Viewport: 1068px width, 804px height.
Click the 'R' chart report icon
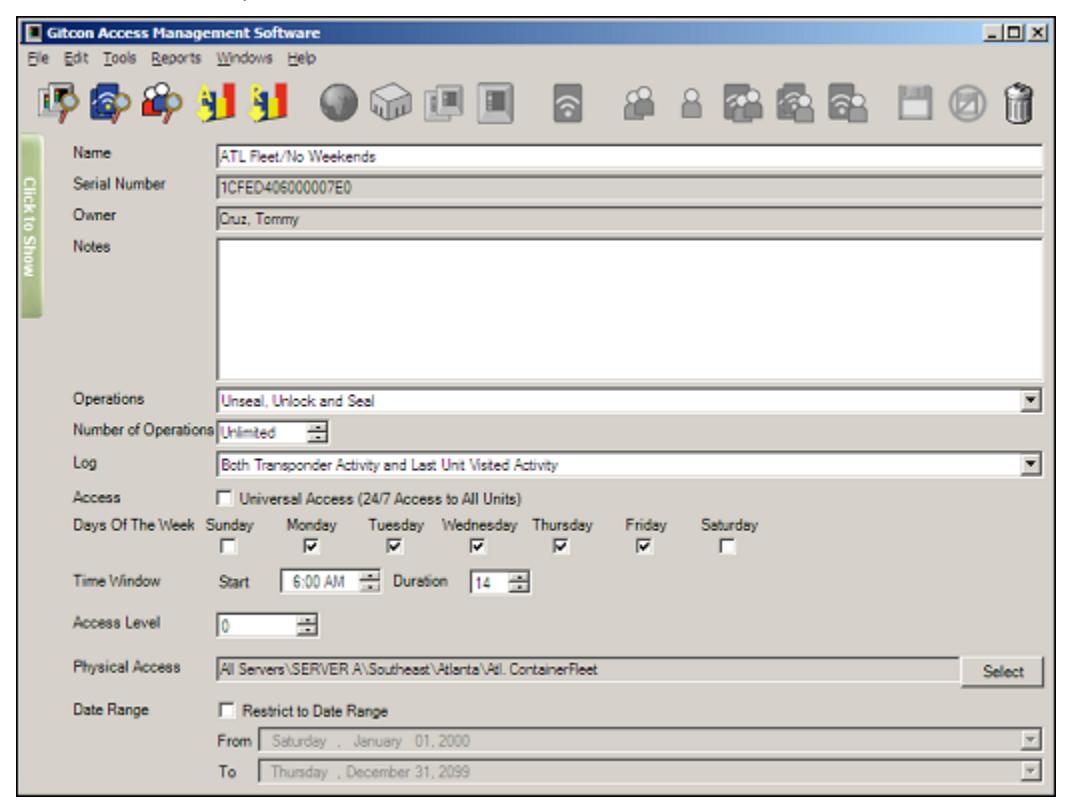pyautogui.click(x=268, y=102)
